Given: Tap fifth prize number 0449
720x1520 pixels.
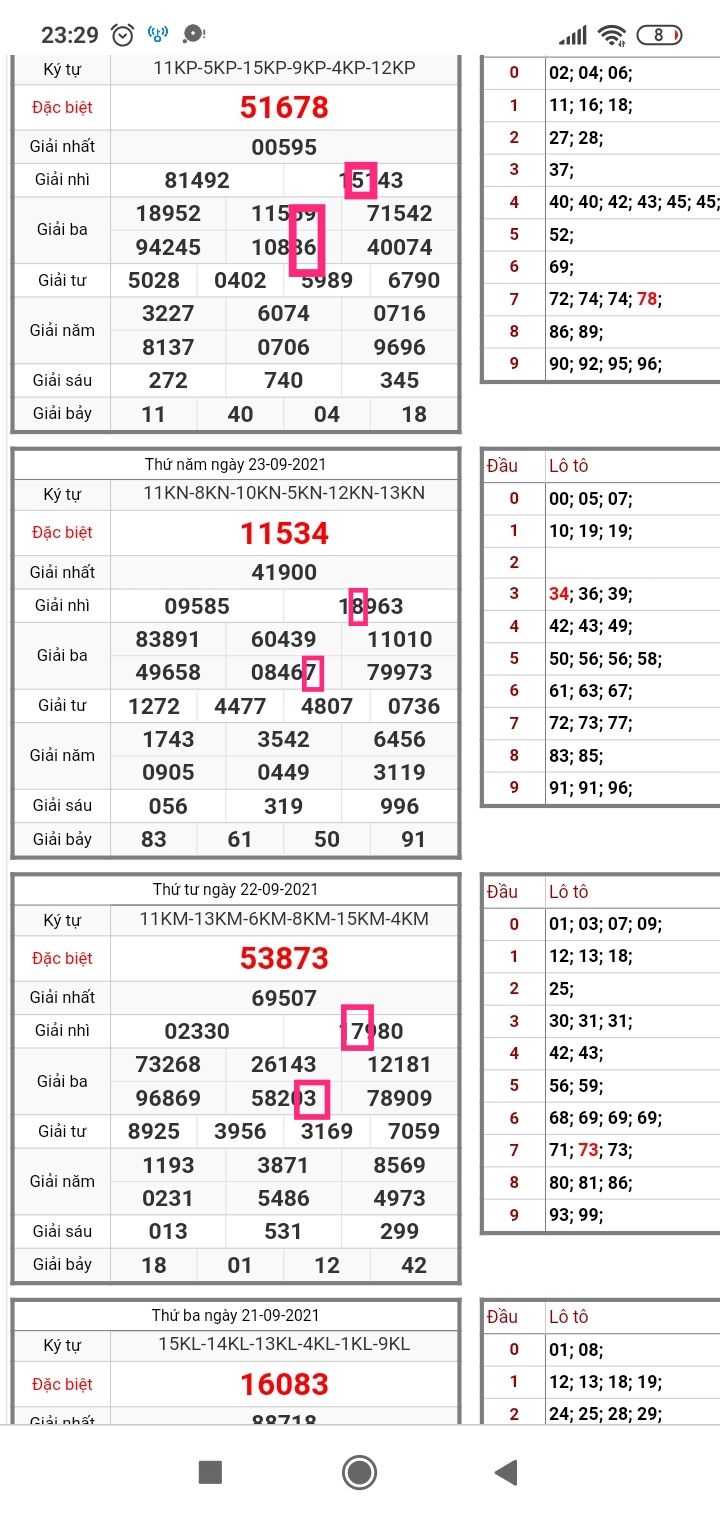Looking at the screenshot, I should (x=284, y=772).
